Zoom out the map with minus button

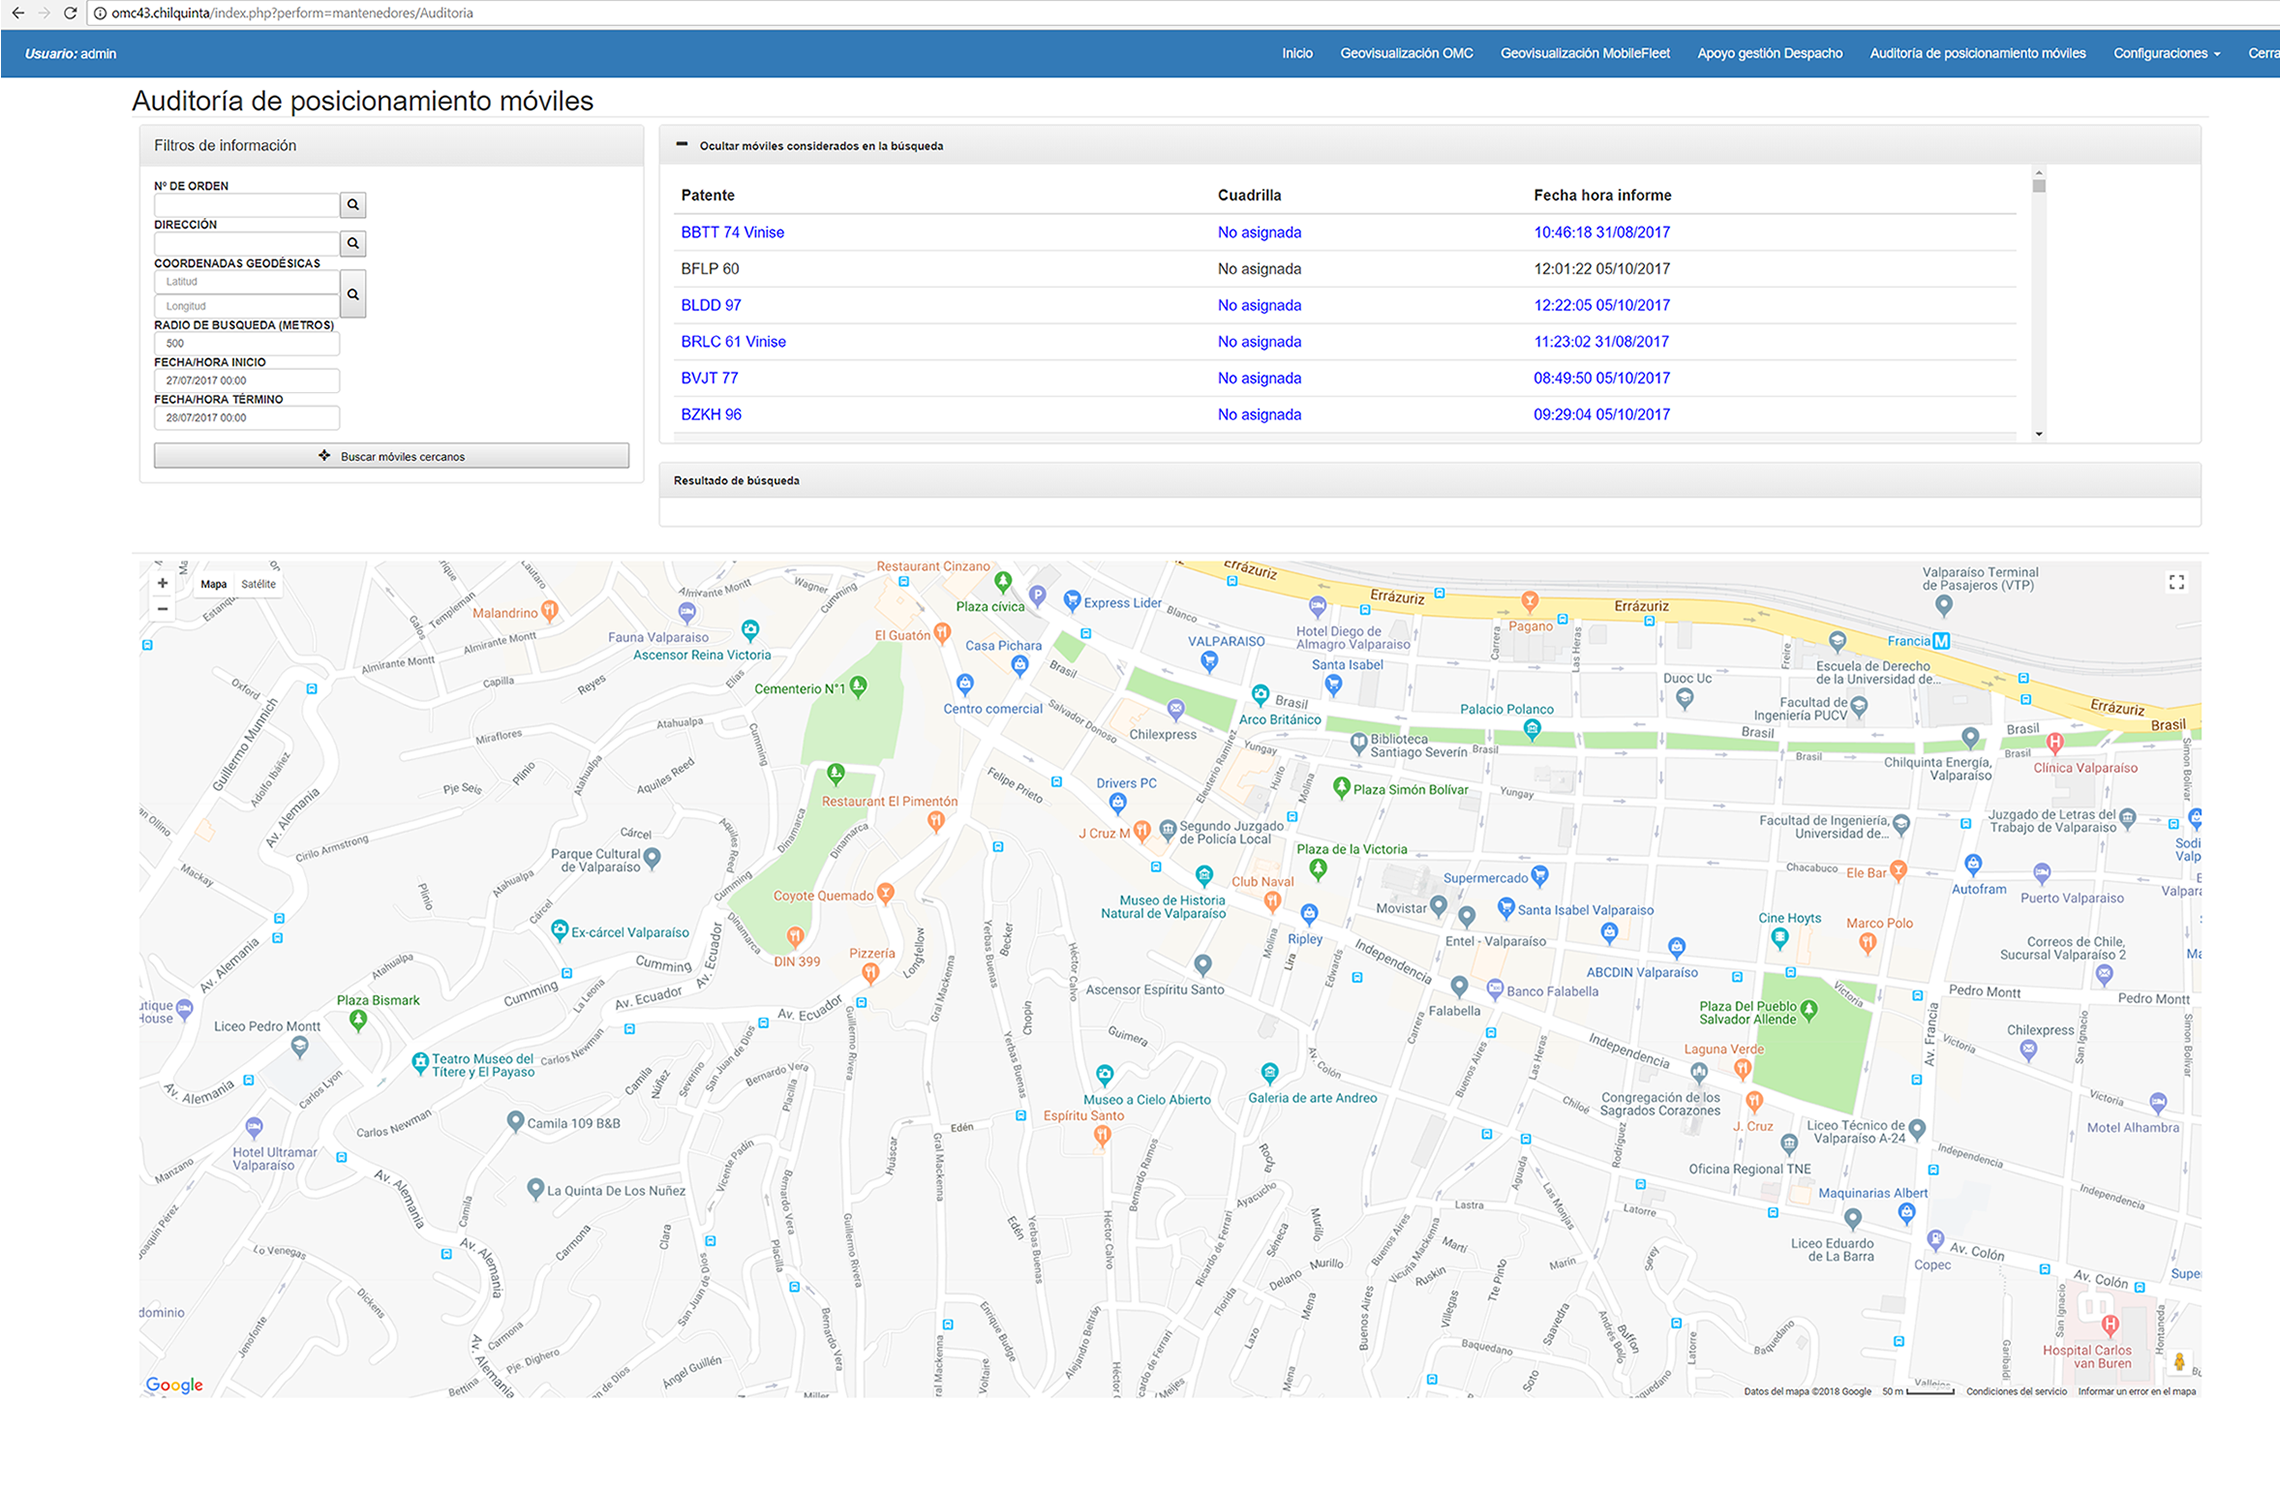pos(162,609)
